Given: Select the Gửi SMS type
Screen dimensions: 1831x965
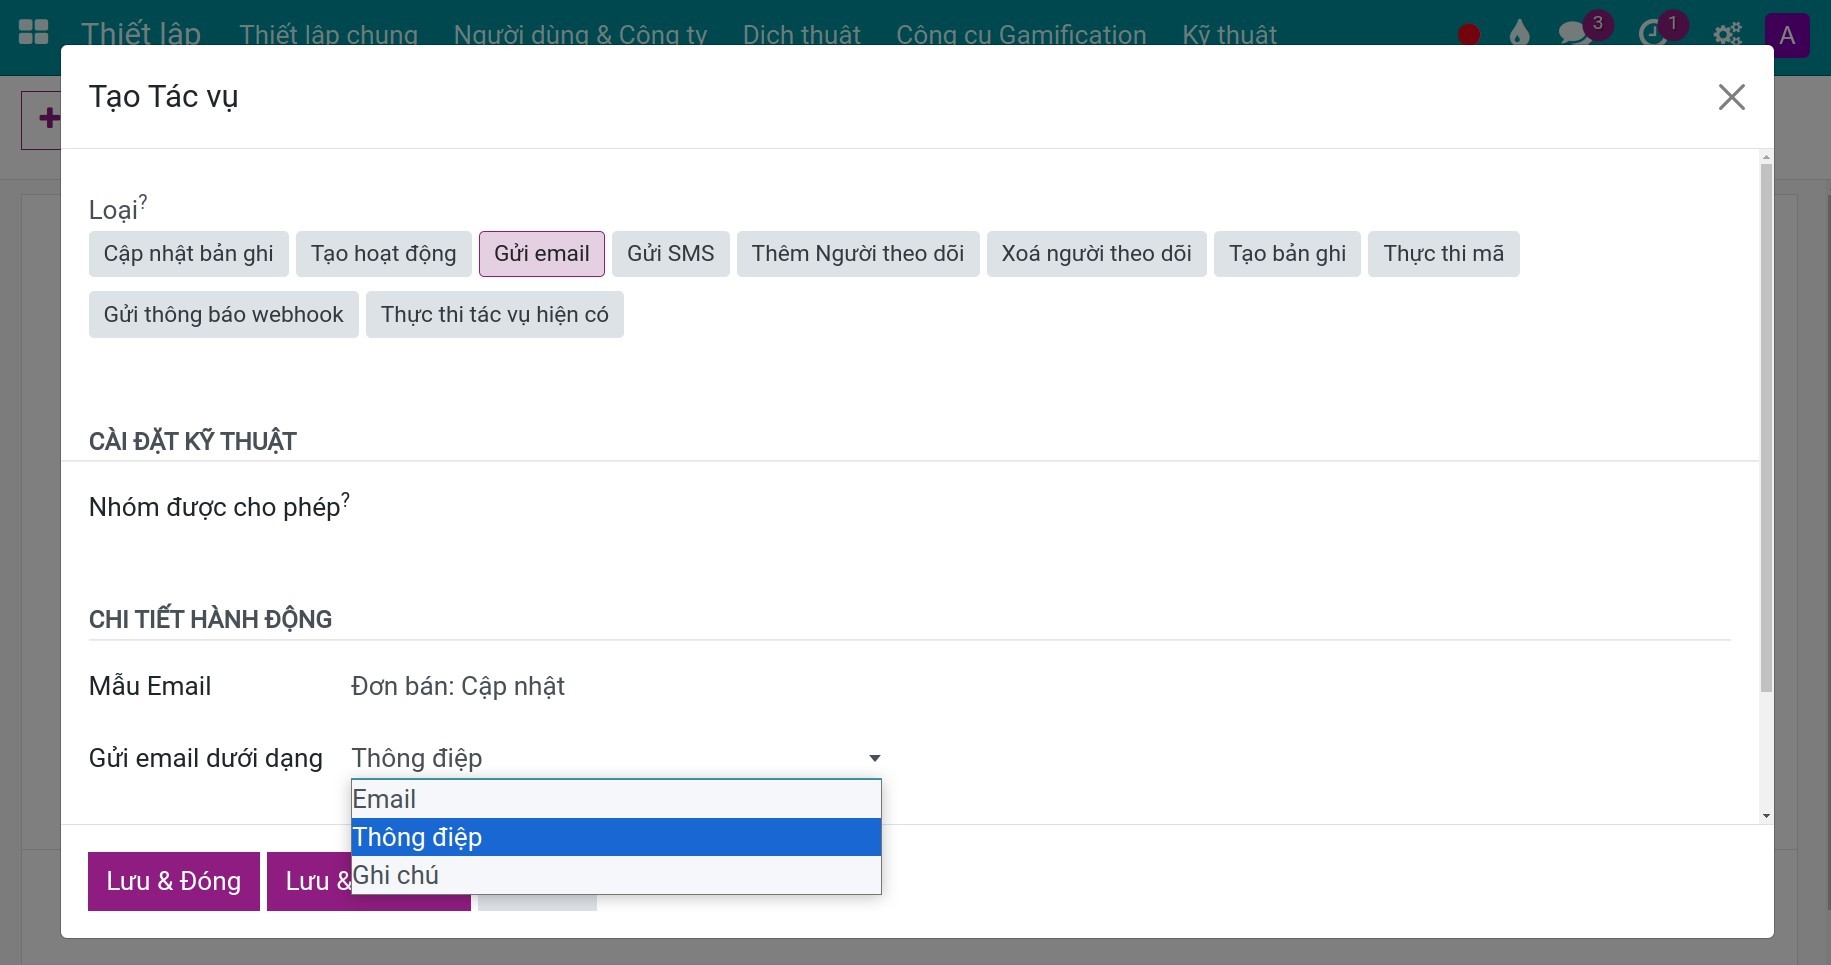Looking at the screenshot, I should click(x=671, y=254).
